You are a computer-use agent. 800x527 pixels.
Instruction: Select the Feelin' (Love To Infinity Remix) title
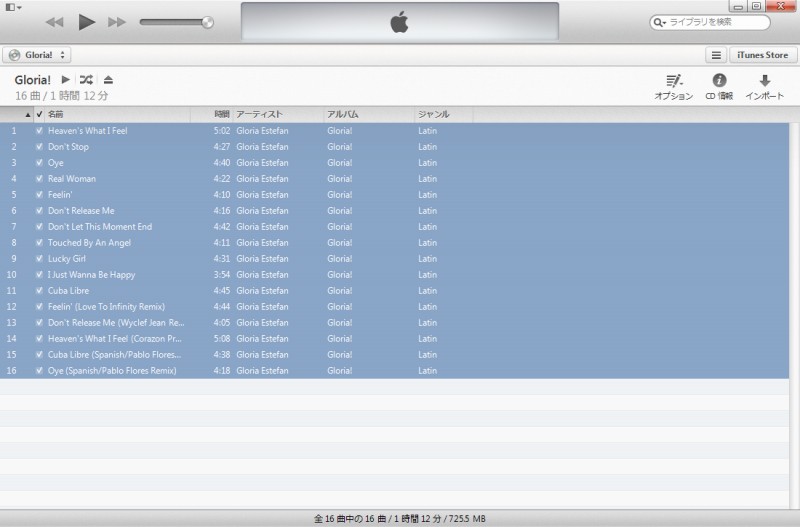coord(106,307)
